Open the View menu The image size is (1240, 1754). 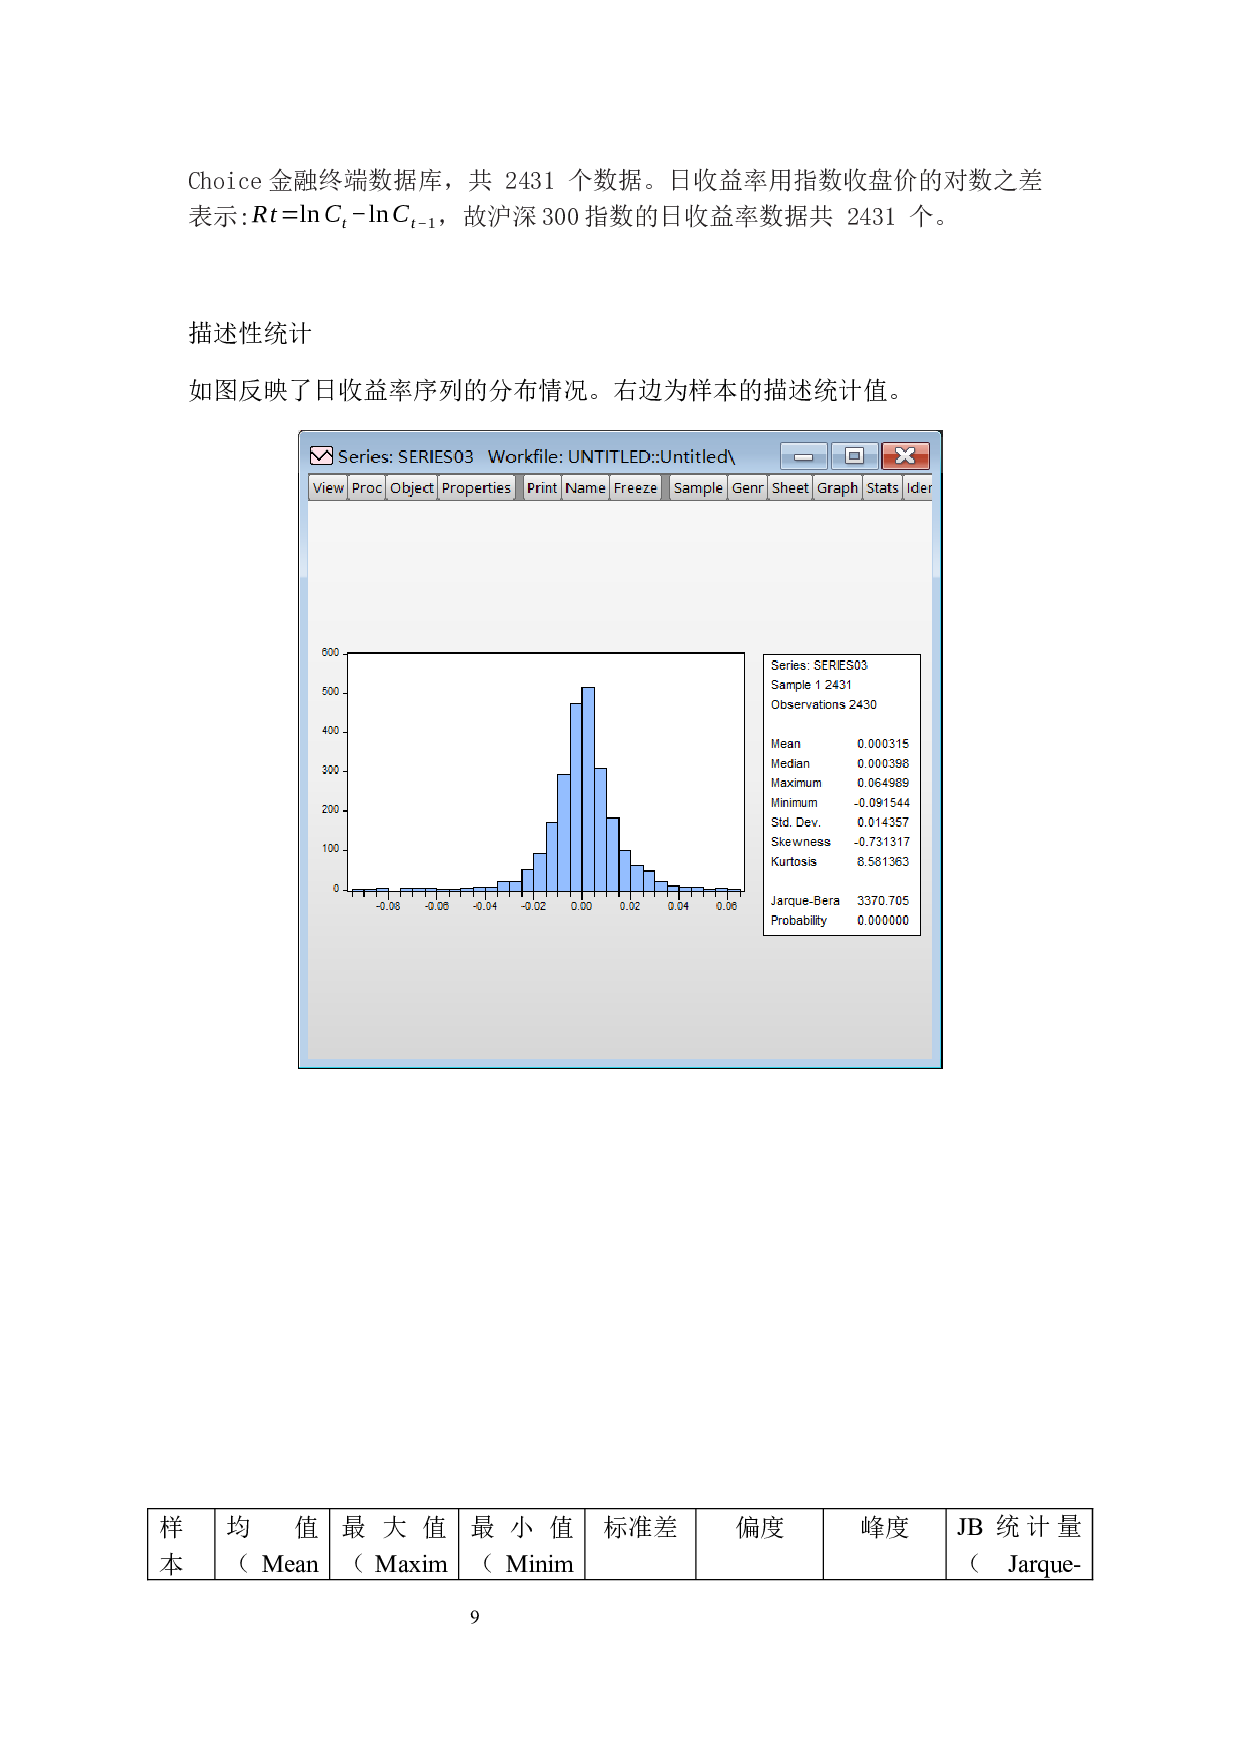point(328,488)
